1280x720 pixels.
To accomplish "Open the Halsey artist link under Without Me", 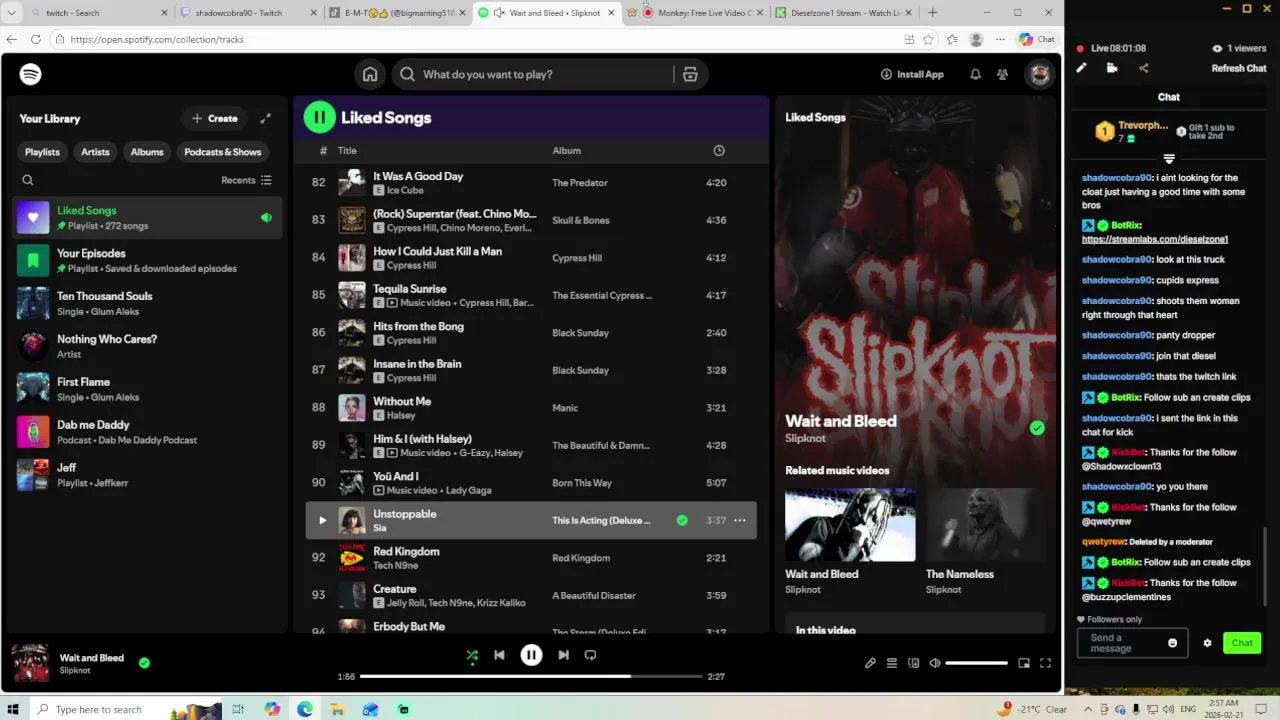I will tap(400, 415).
